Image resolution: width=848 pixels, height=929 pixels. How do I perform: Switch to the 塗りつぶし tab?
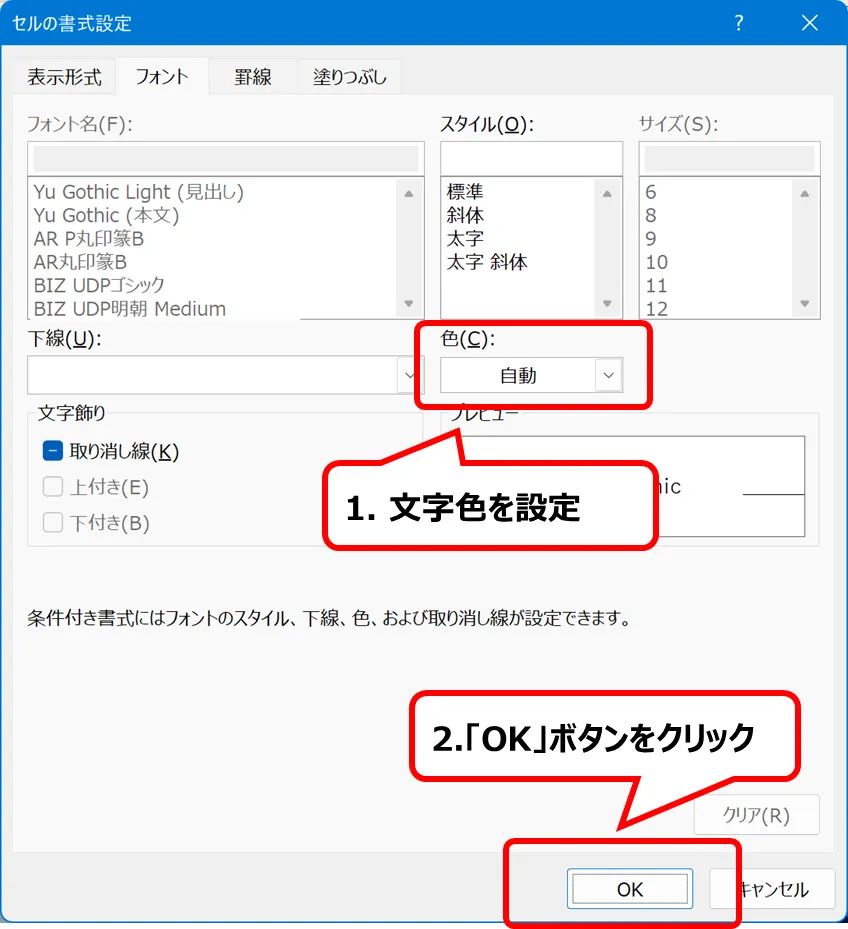click(350, 77)
